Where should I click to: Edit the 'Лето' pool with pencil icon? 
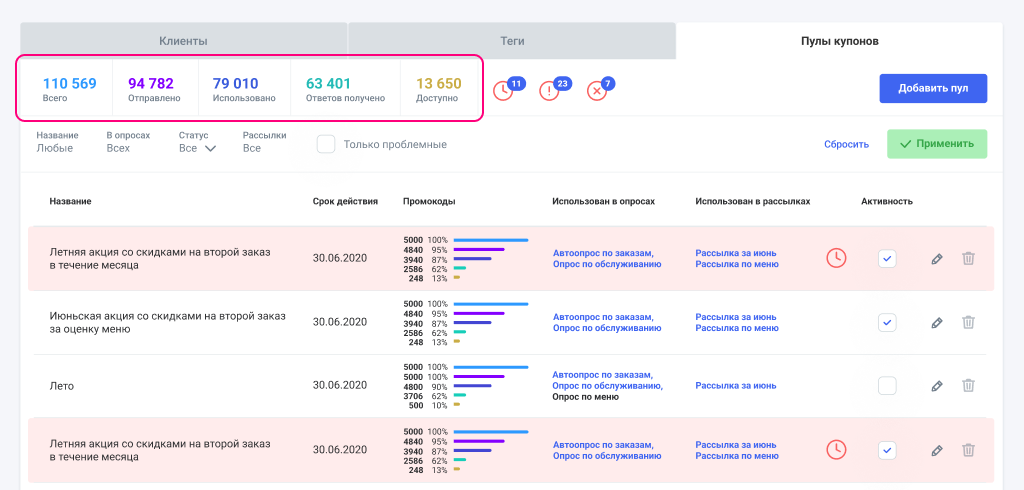tap(937, 385)
